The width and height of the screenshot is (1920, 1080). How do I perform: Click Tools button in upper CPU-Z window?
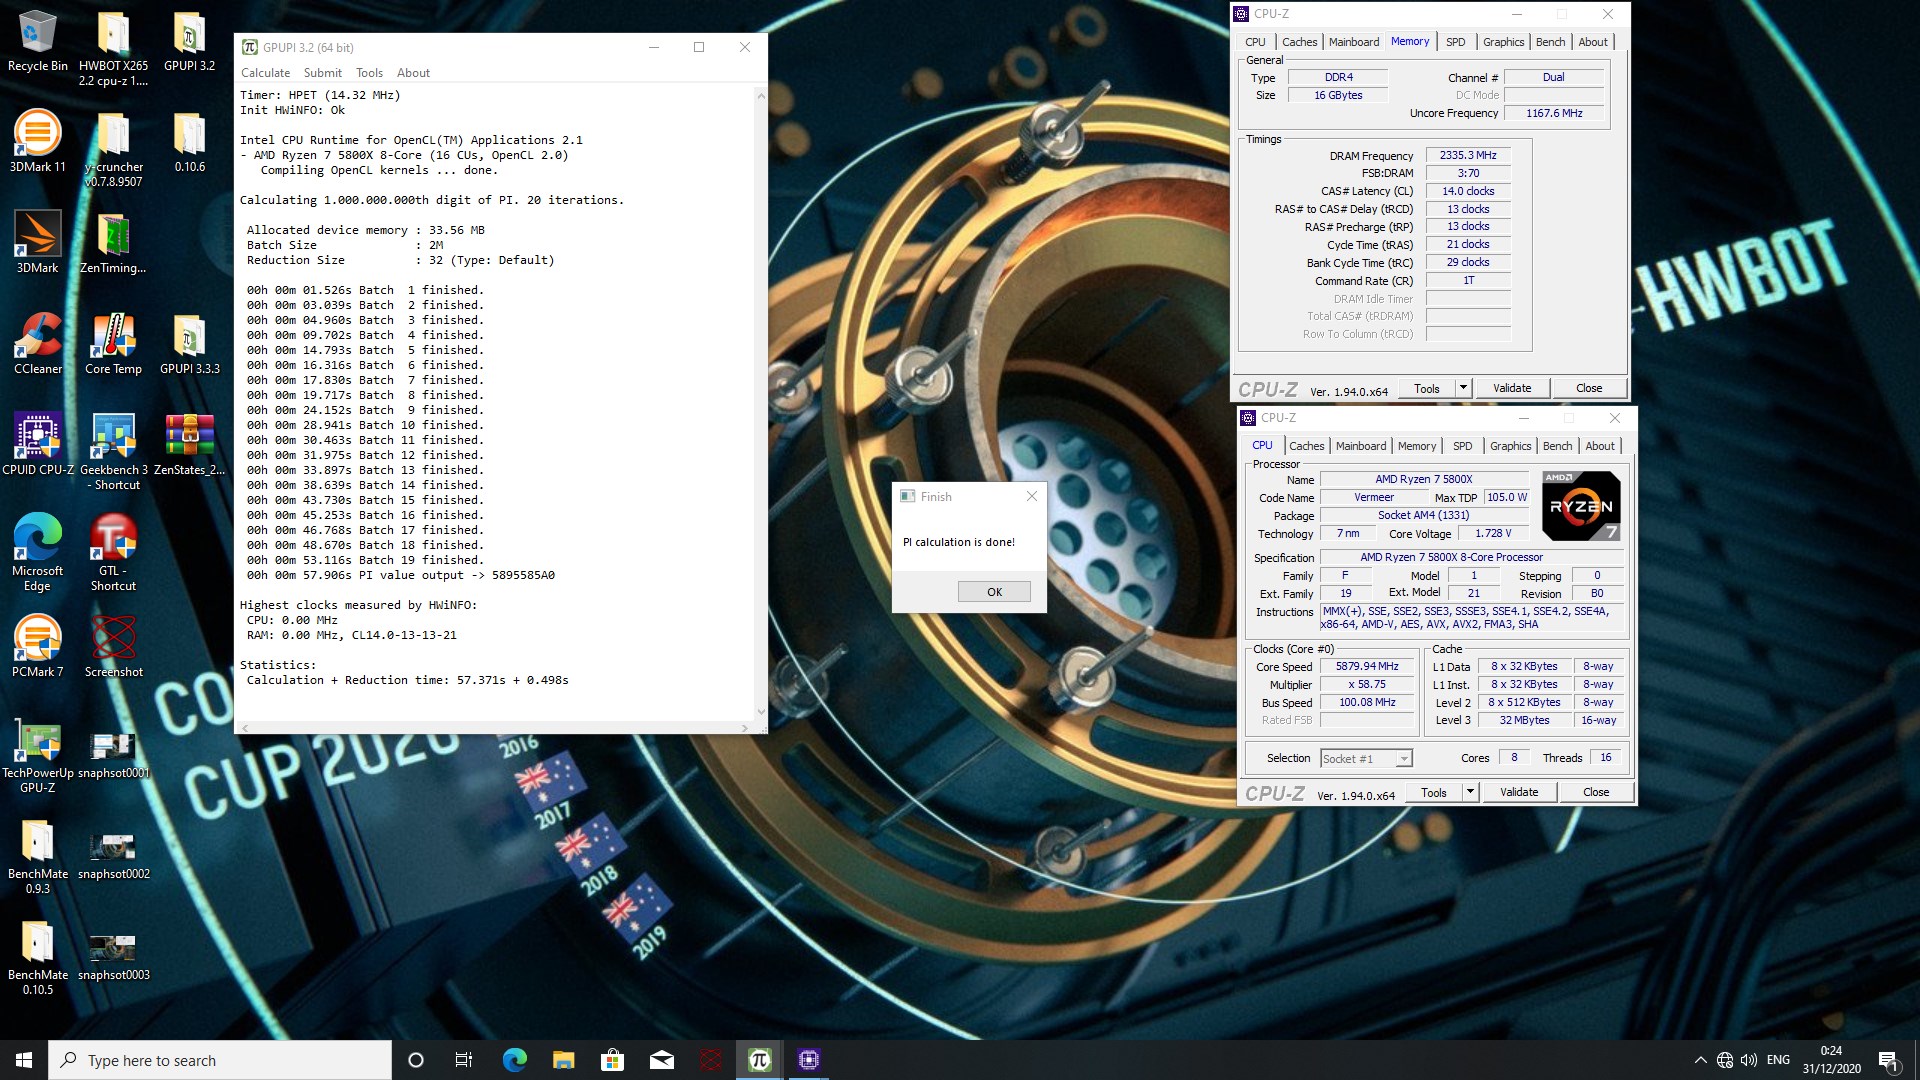coord(1427,388)
